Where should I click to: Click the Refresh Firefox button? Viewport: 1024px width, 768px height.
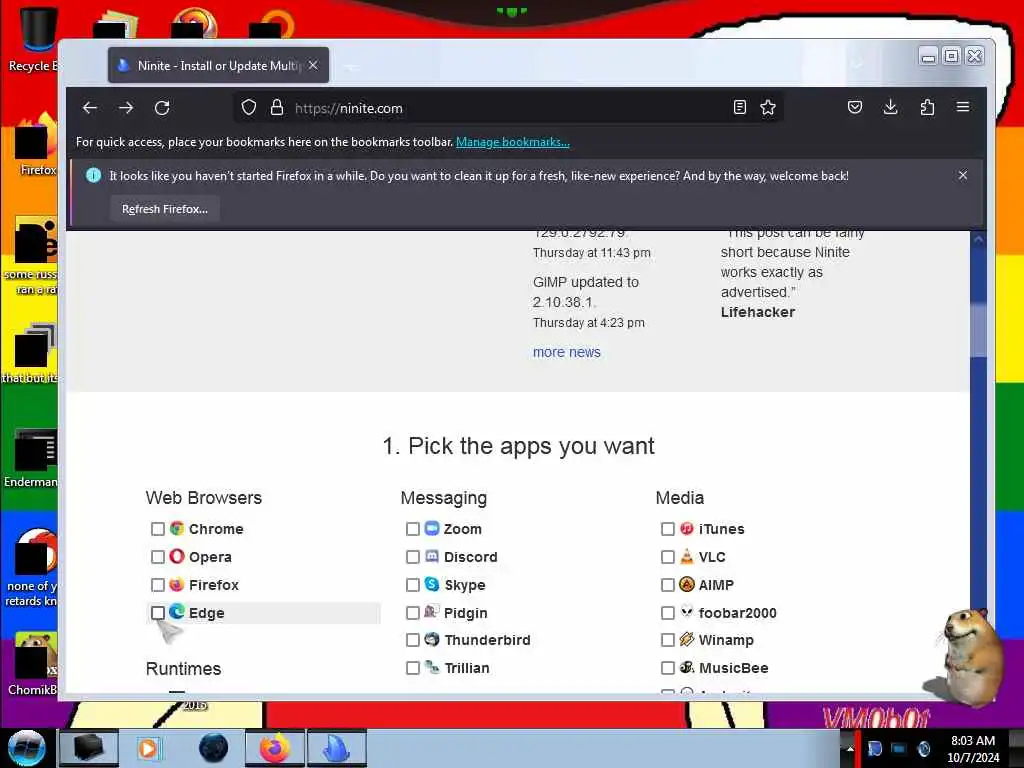tap(165, 209)
